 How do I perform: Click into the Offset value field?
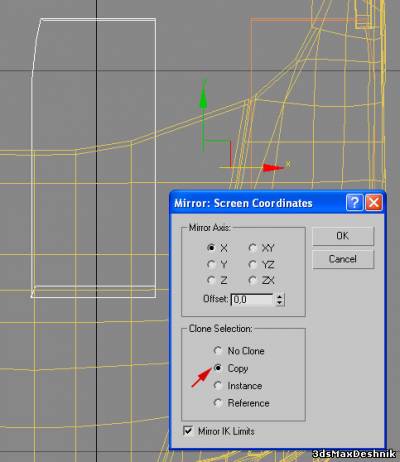pyautogui.click(x=253, y=299)
